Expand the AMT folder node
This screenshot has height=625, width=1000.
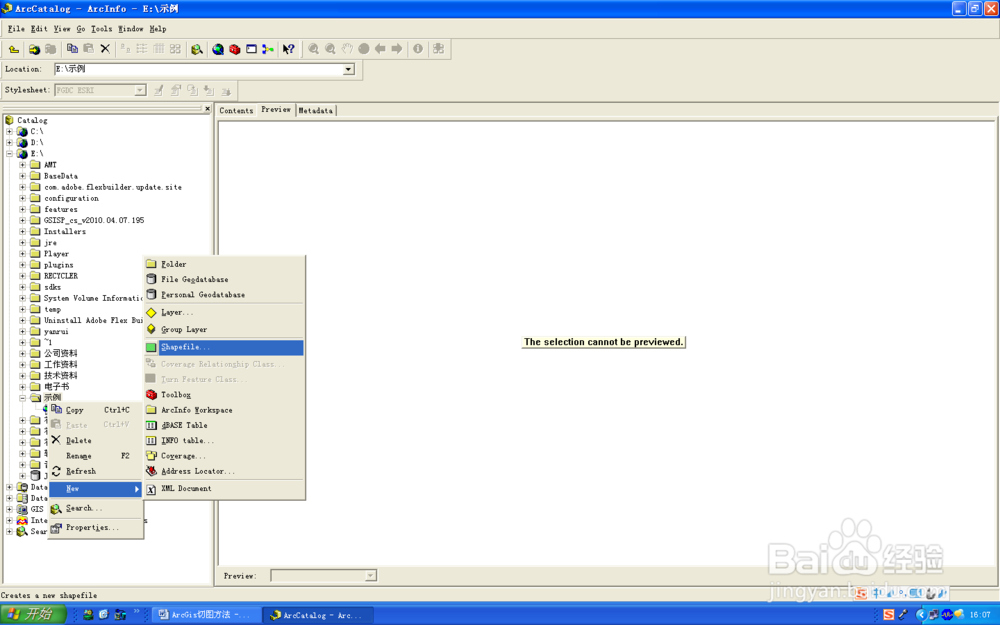click(x=22, y=165)
